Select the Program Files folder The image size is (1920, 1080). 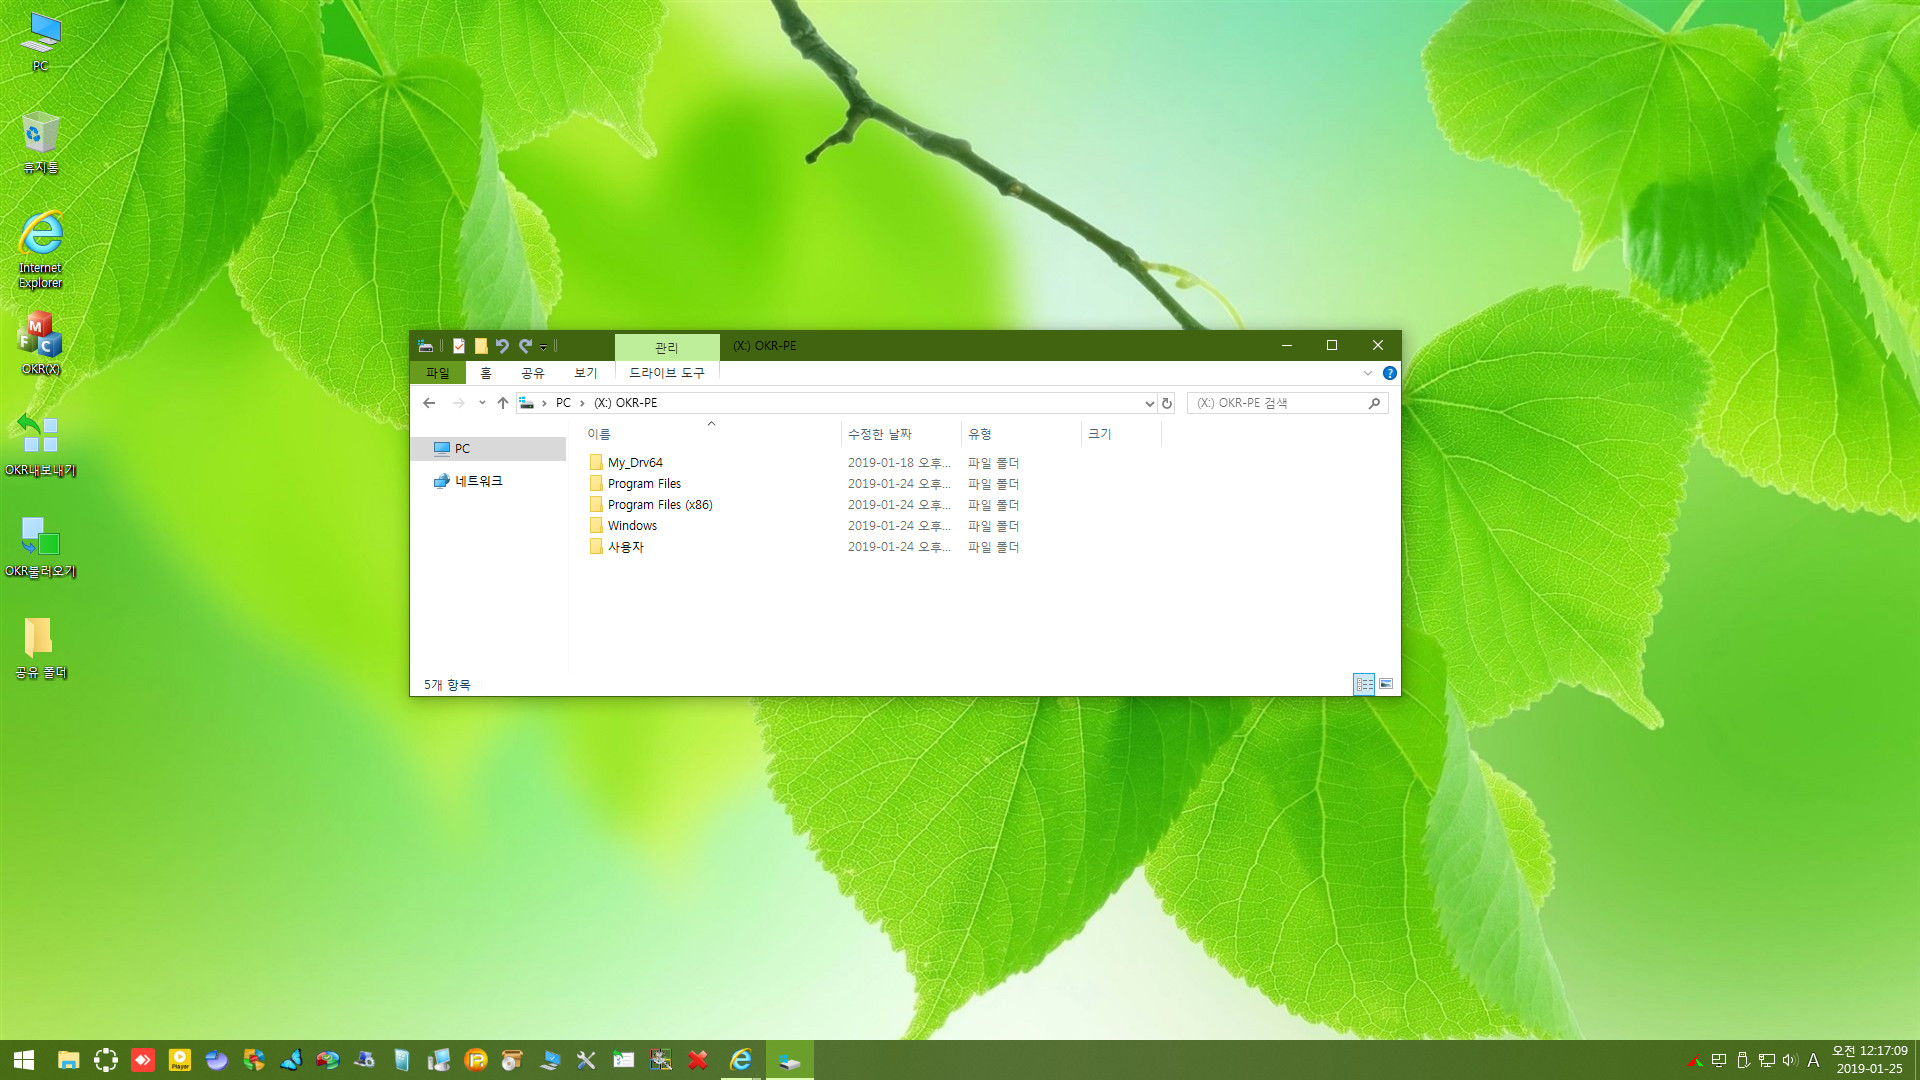tap(644, 484)
